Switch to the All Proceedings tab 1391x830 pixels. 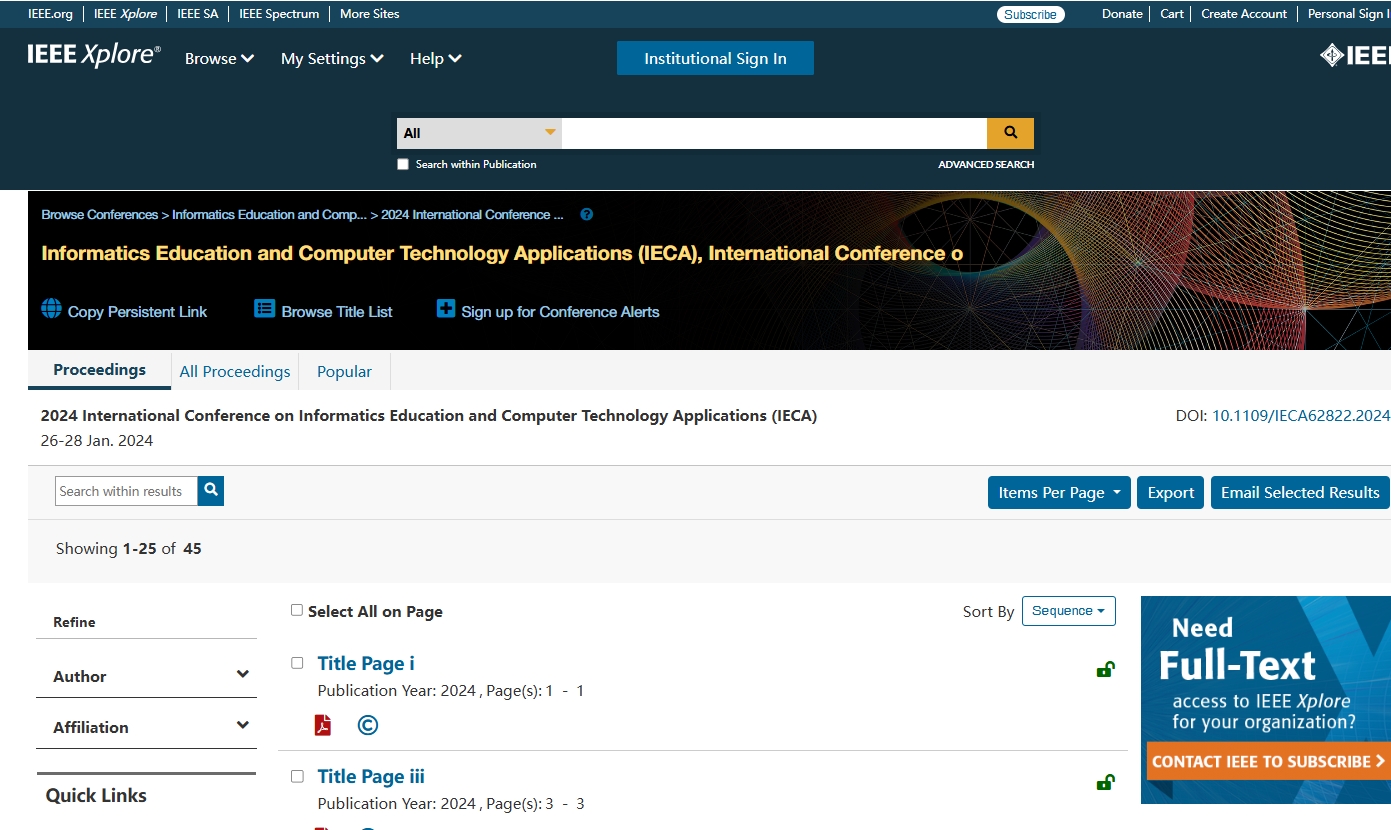(235, 371)
